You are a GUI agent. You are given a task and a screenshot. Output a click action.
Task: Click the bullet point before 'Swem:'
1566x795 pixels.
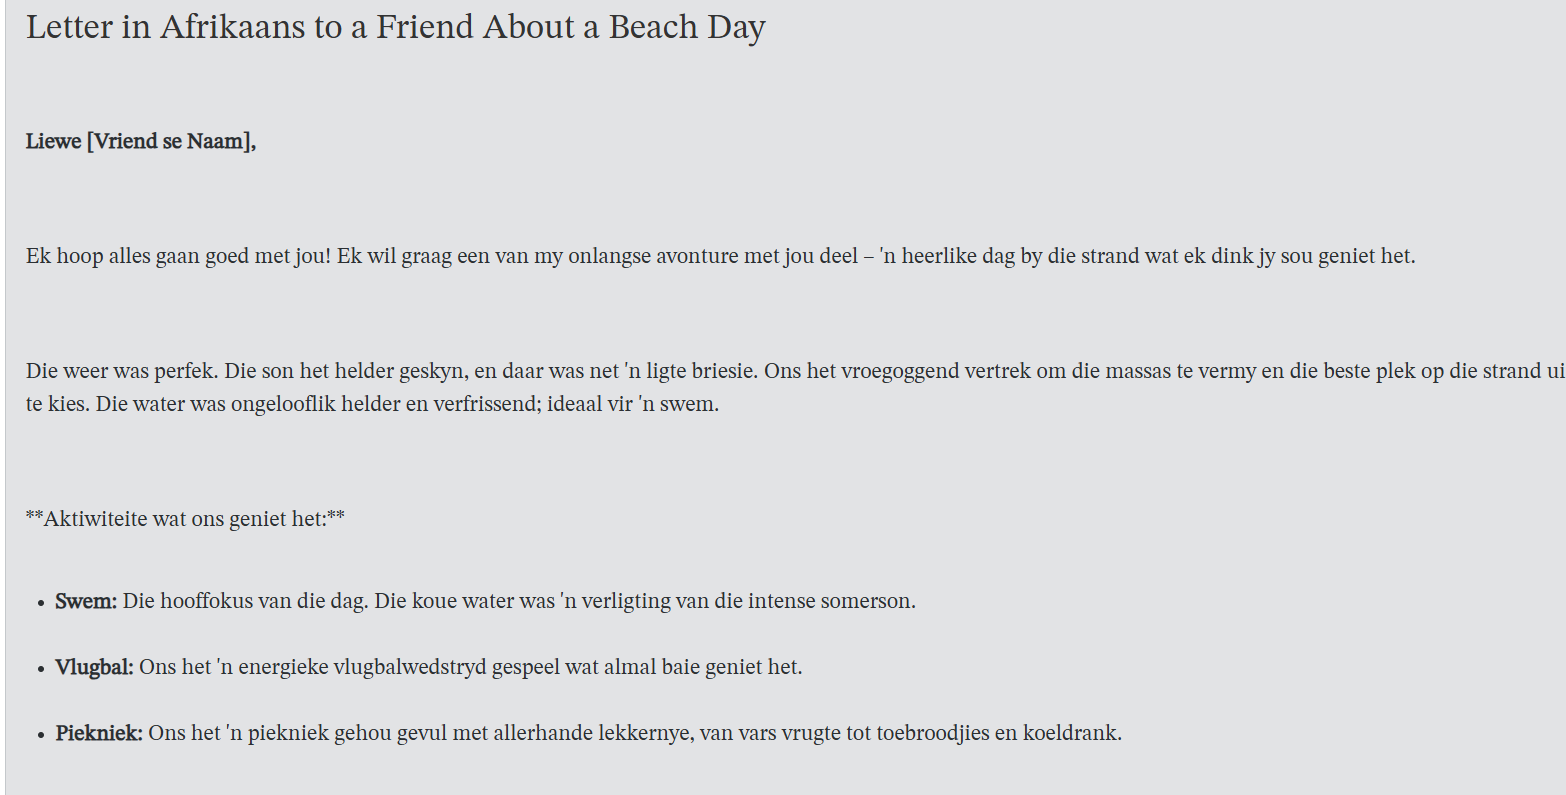tap(40, 603)
